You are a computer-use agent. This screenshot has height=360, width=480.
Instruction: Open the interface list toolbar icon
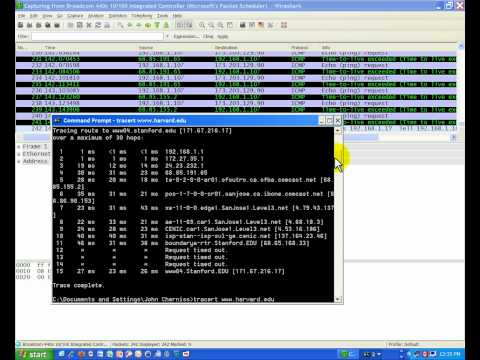(x=20, y=25)
